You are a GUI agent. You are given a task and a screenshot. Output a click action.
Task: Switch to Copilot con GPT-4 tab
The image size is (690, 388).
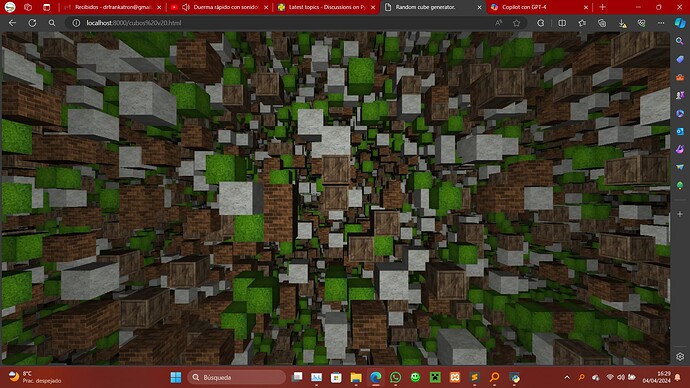(x=540, y=7)
